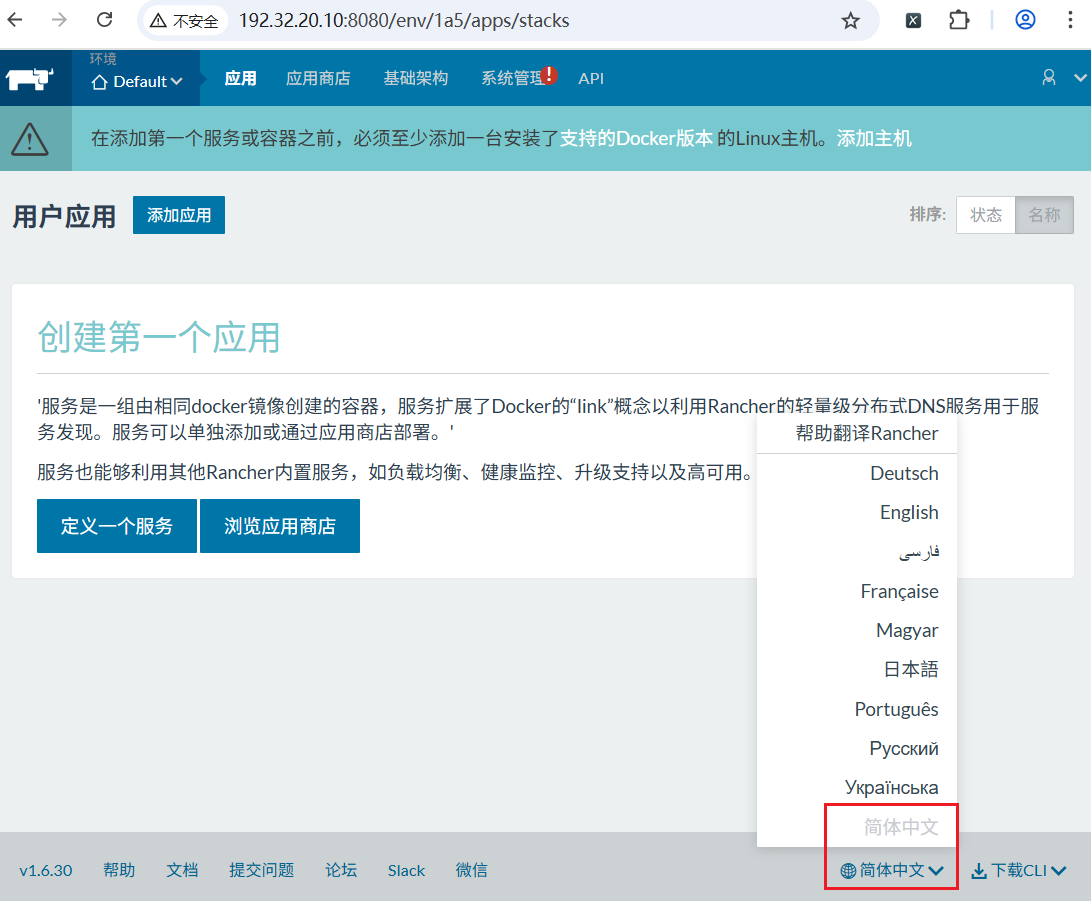The image size is (1091, 901).
Task: Open the Default environment dropdown
Action: pos(137,81)
